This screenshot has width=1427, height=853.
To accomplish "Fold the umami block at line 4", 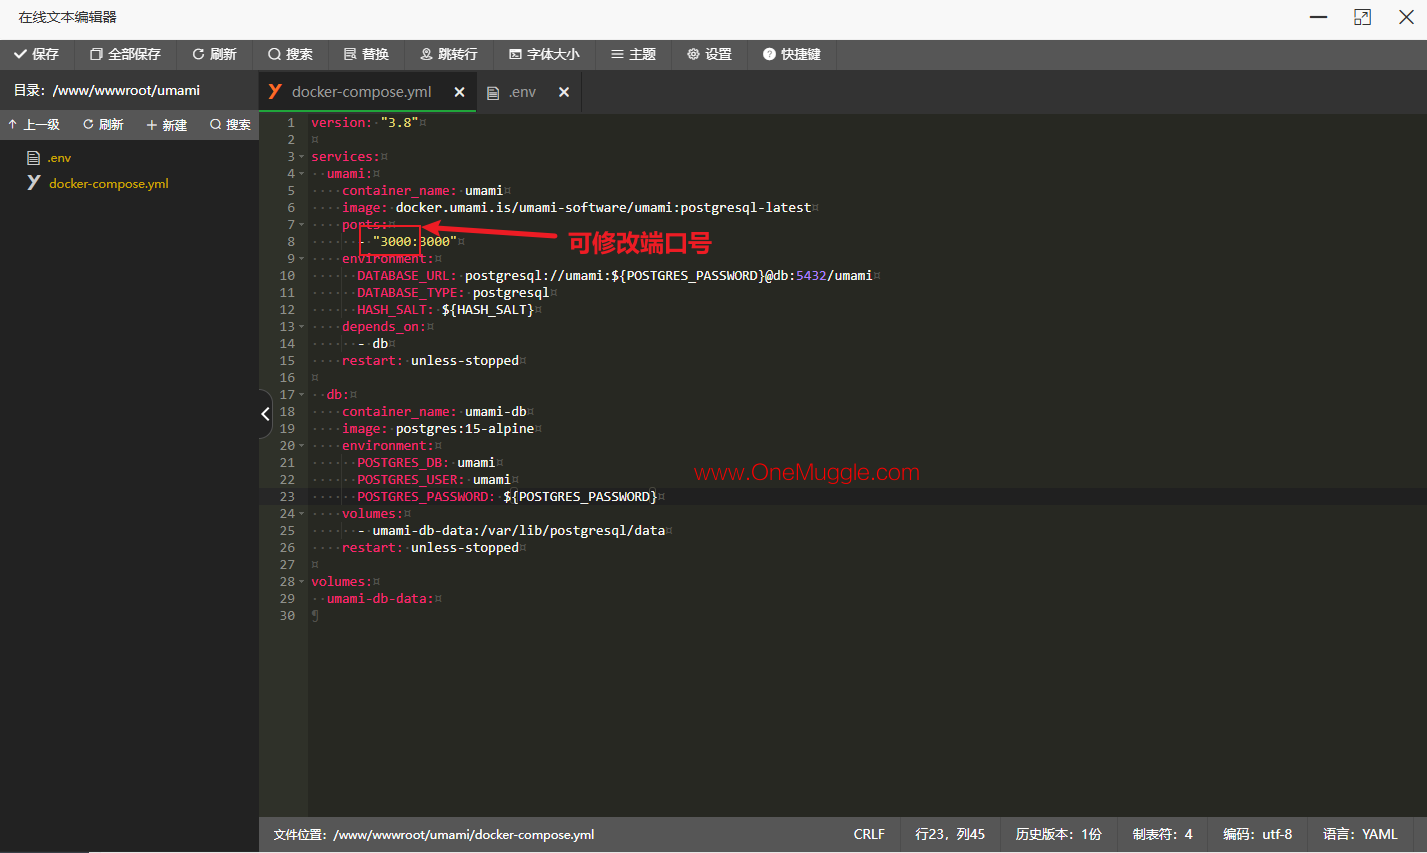I will click(302, 174).
